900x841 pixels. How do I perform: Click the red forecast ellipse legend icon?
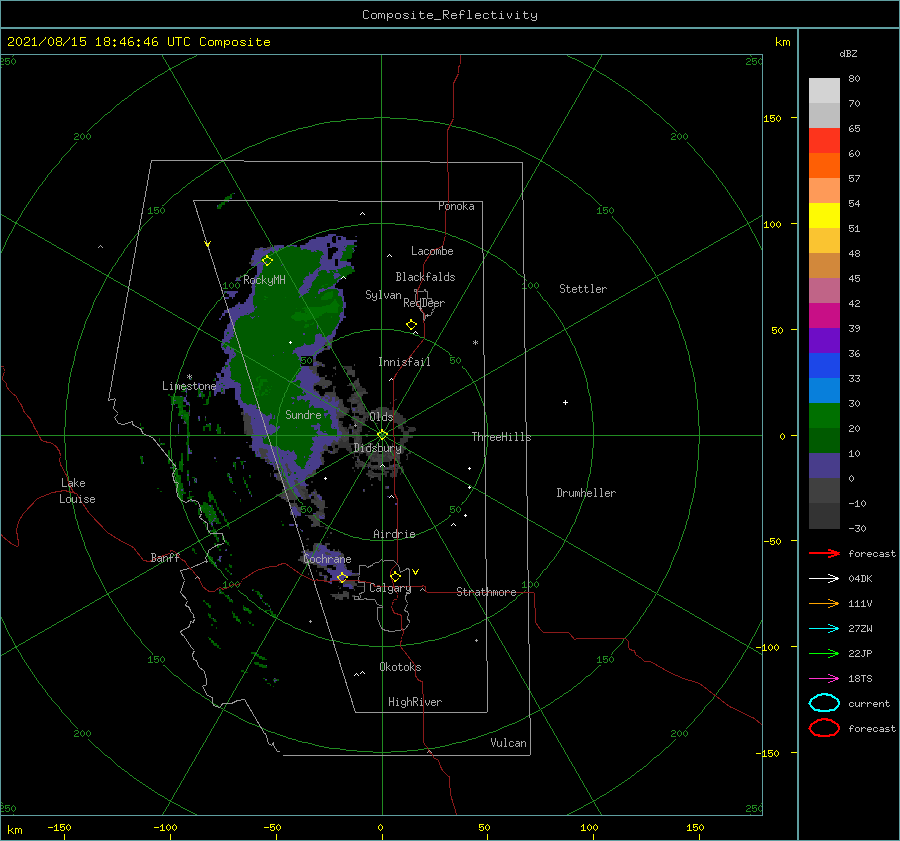click(x=824, y=728)
